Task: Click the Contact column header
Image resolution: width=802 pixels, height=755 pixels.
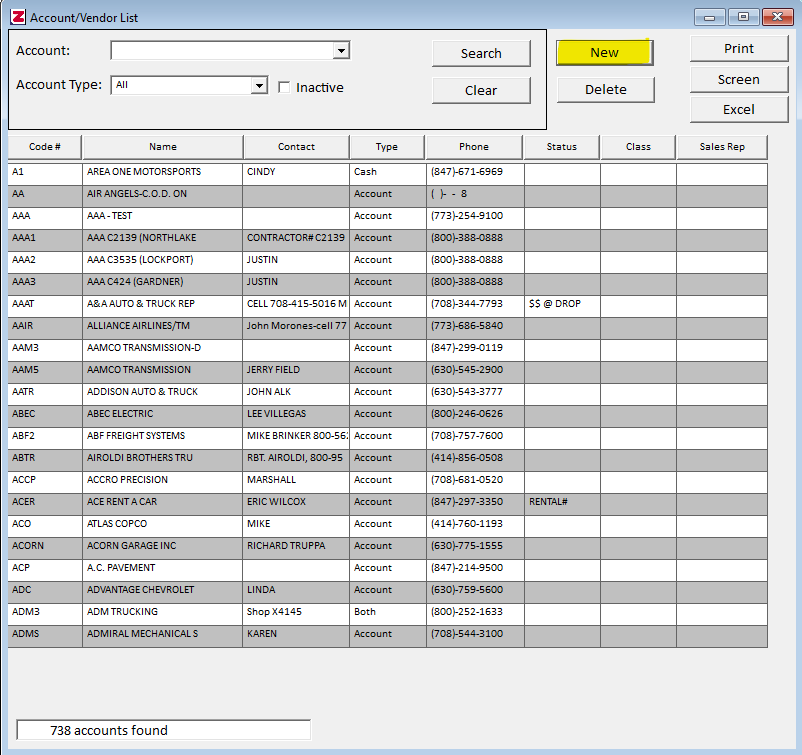Action: coord(296,147)
